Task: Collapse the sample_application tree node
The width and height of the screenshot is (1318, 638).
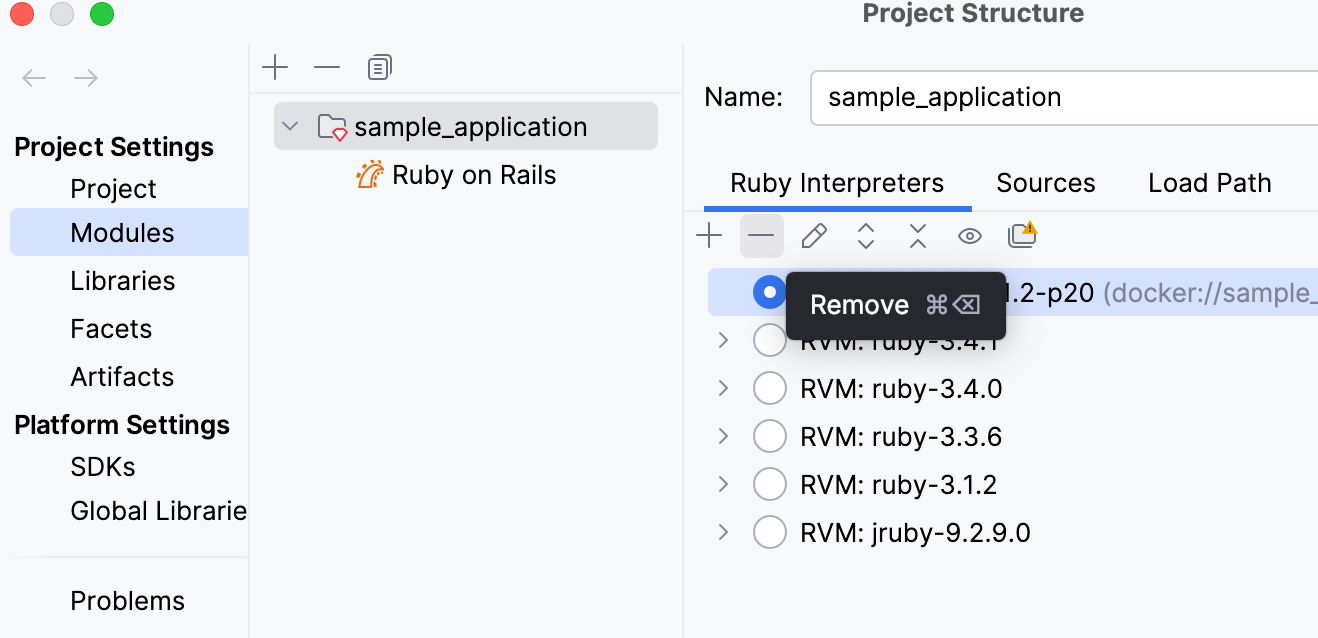Action: (x=290, y=126)
